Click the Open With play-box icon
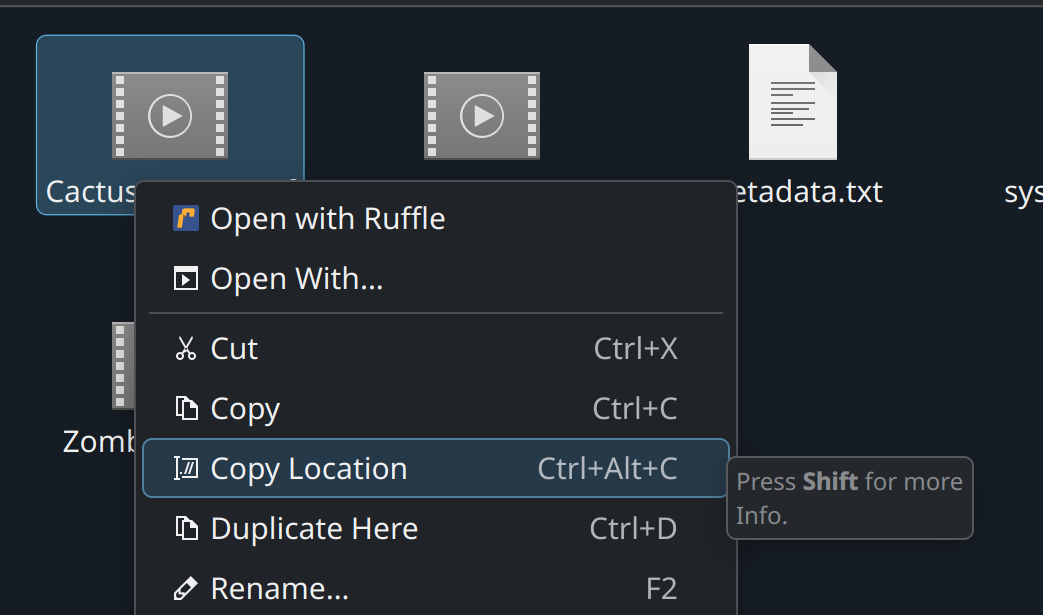1043x615 pixels. (186, 278)
